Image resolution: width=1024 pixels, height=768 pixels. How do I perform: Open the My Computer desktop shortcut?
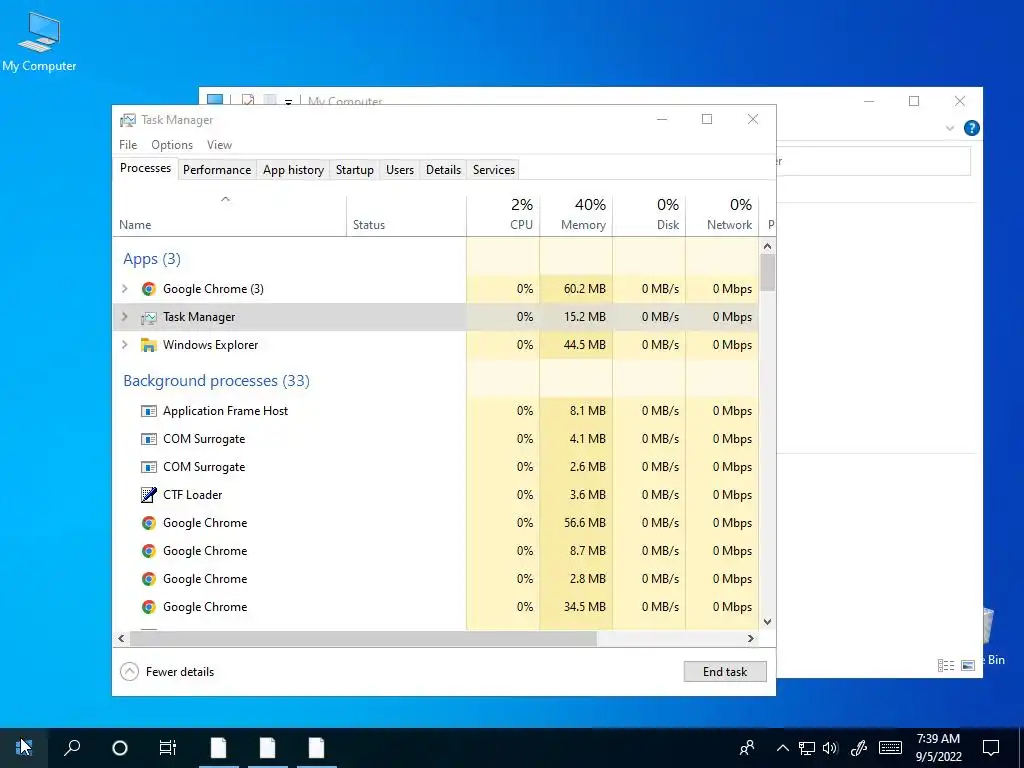[x=39, y=41]
